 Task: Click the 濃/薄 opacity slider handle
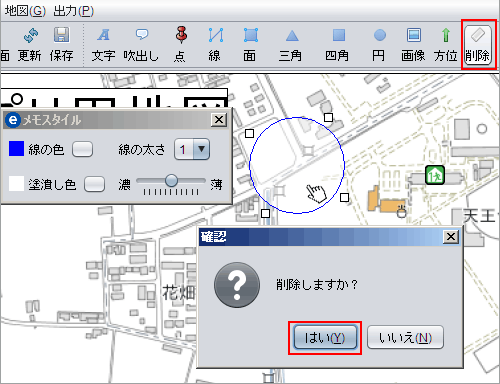pyautogui.click(x=171, y=181)
